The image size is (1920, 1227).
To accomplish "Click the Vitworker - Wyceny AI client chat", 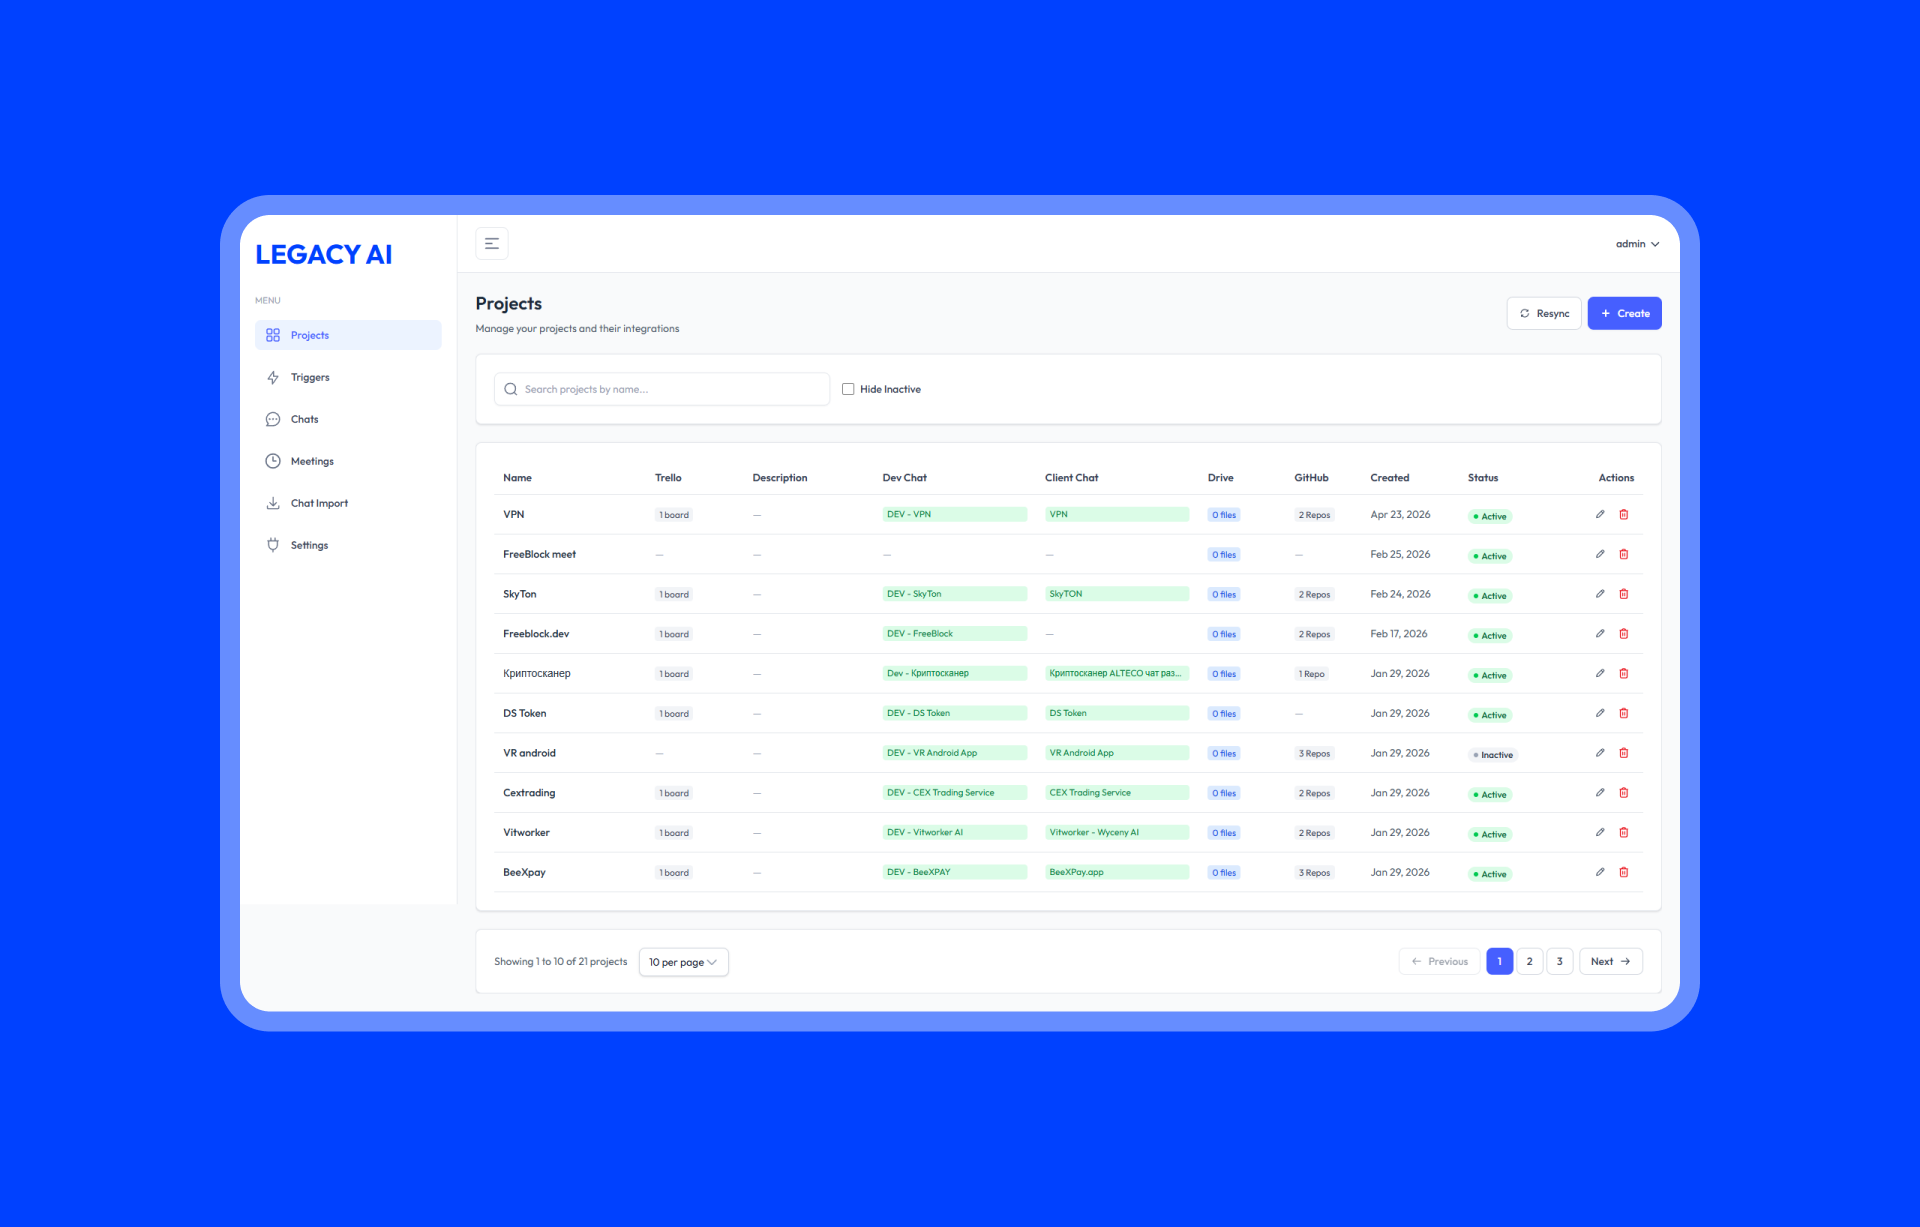I will click(x=1117, y=832).
